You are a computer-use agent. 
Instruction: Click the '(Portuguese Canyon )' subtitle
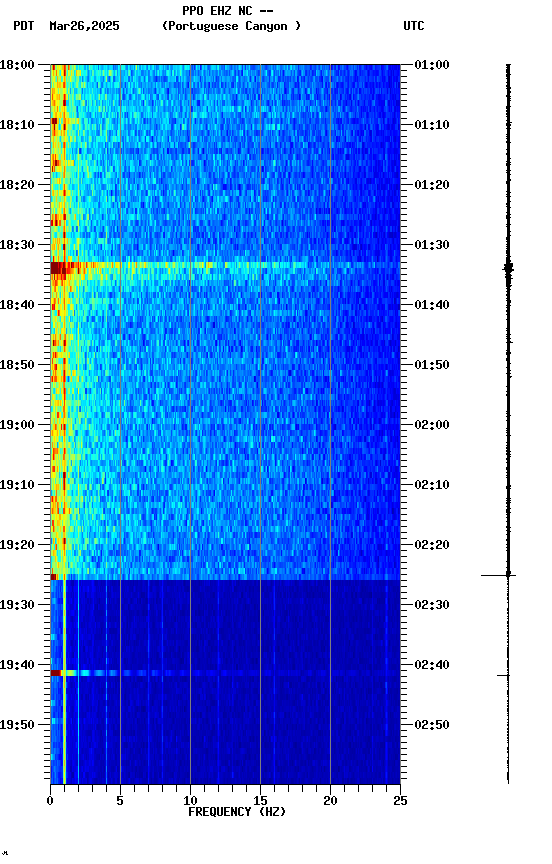coord(231,26)
